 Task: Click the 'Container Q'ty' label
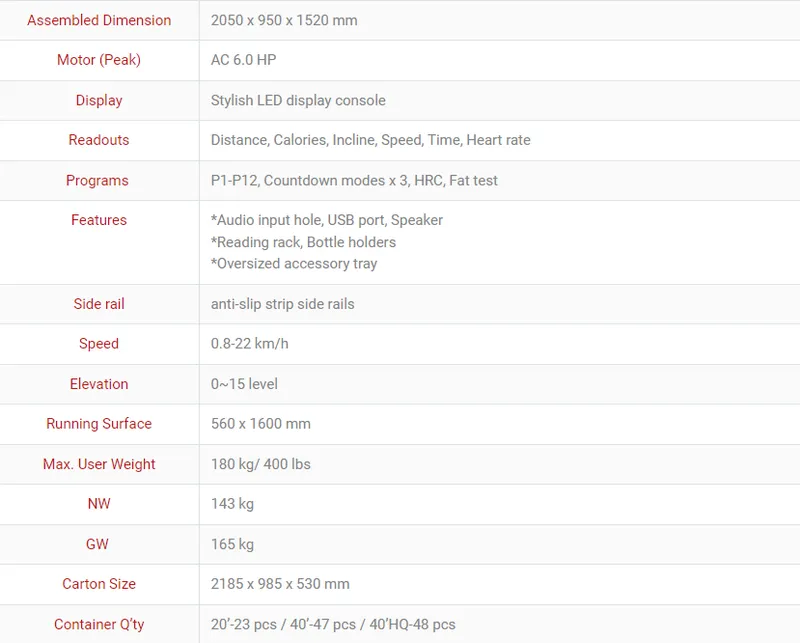click(x=99, y=624)
